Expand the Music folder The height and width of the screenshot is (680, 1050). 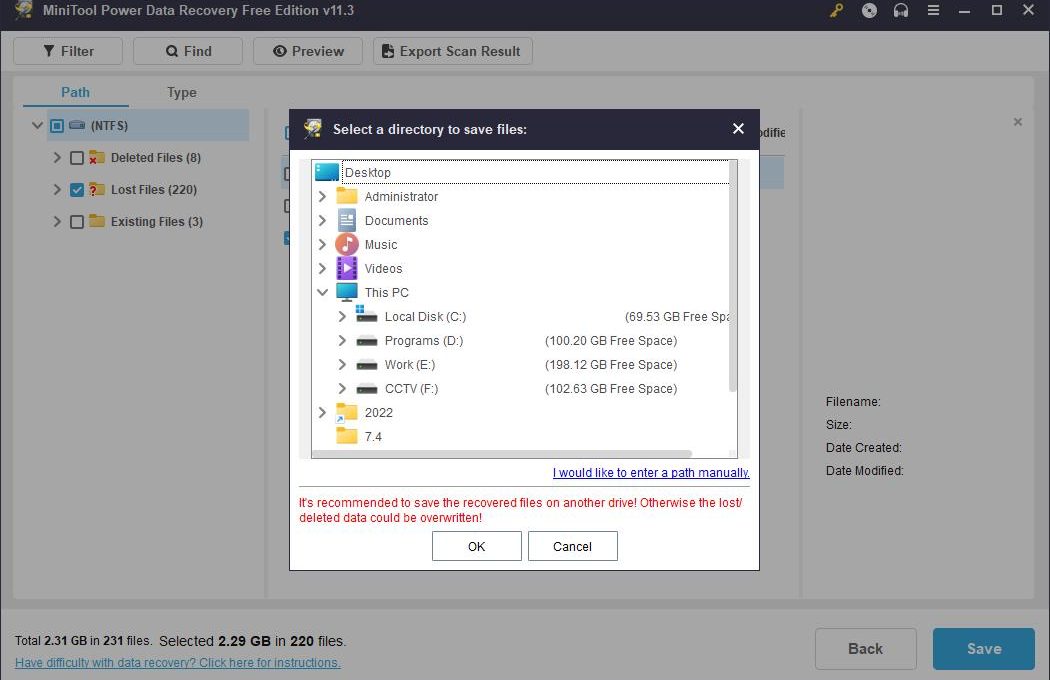[322, 245]
